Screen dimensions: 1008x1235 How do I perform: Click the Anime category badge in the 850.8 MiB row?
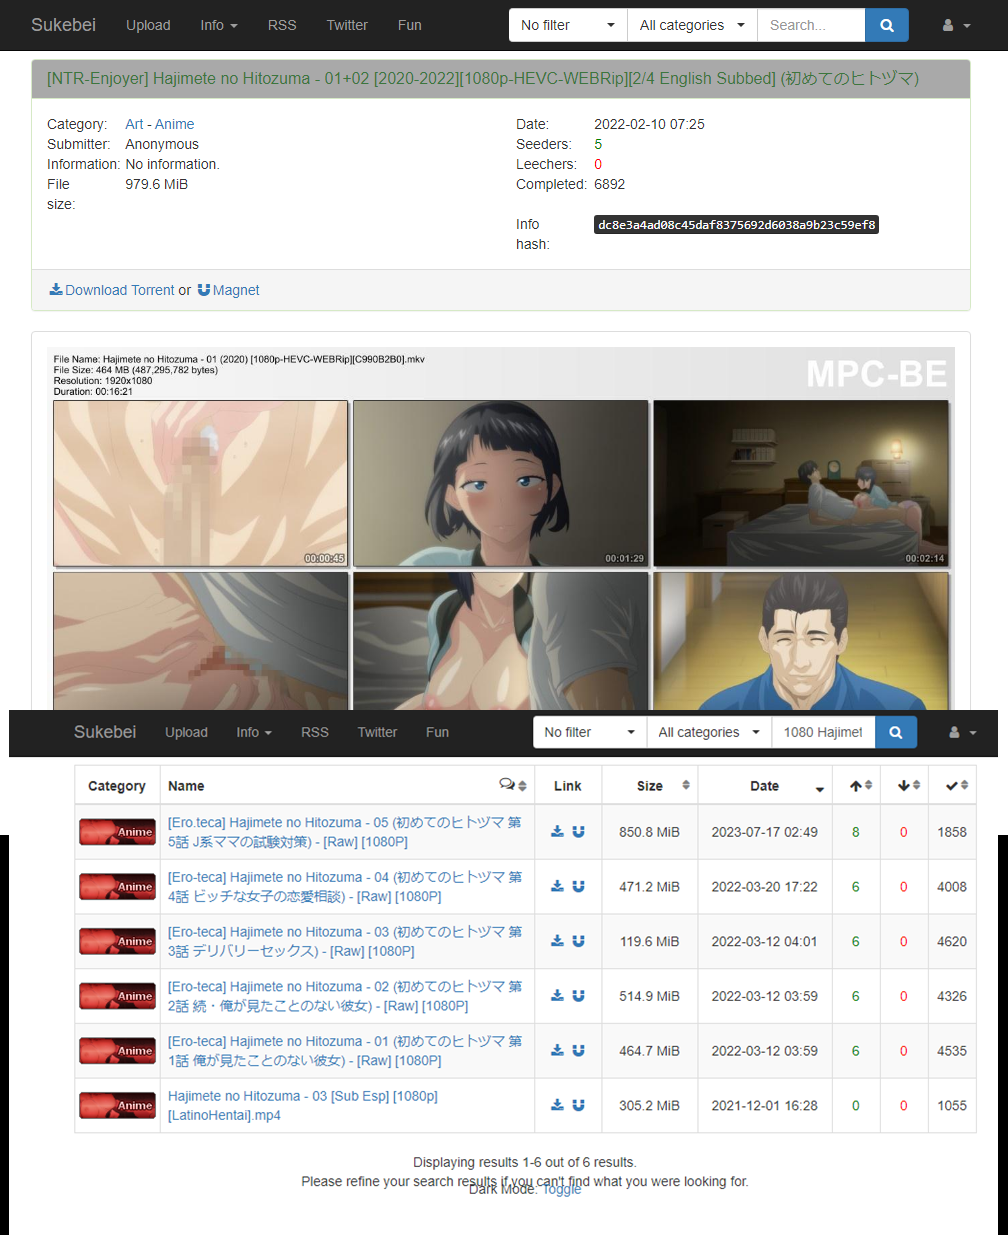click(x=117, y=832)
